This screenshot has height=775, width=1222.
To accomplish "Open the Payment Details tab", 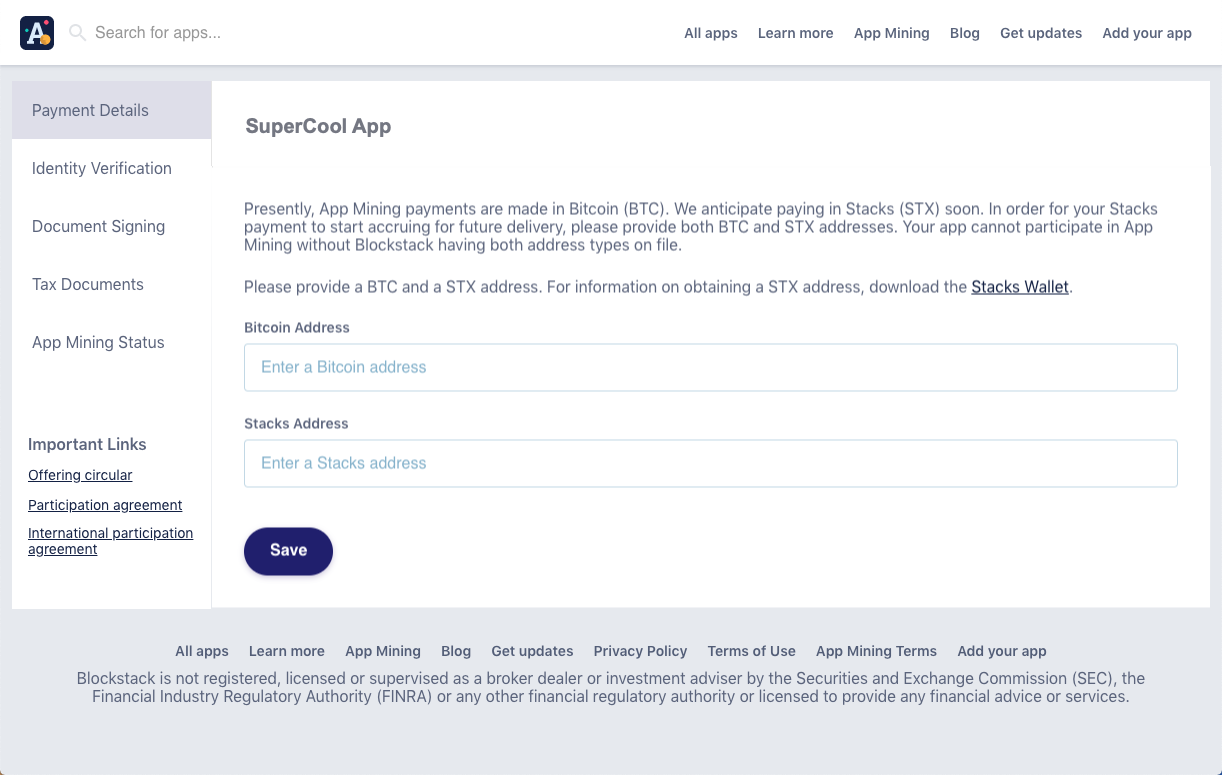I will 90,110.
